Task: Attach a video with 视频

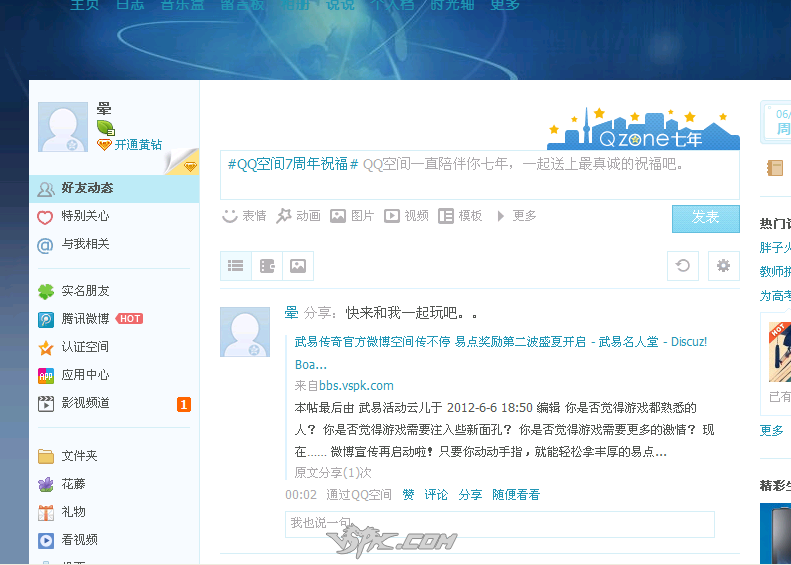Action: pyautogui.click(x=406, y=216)
